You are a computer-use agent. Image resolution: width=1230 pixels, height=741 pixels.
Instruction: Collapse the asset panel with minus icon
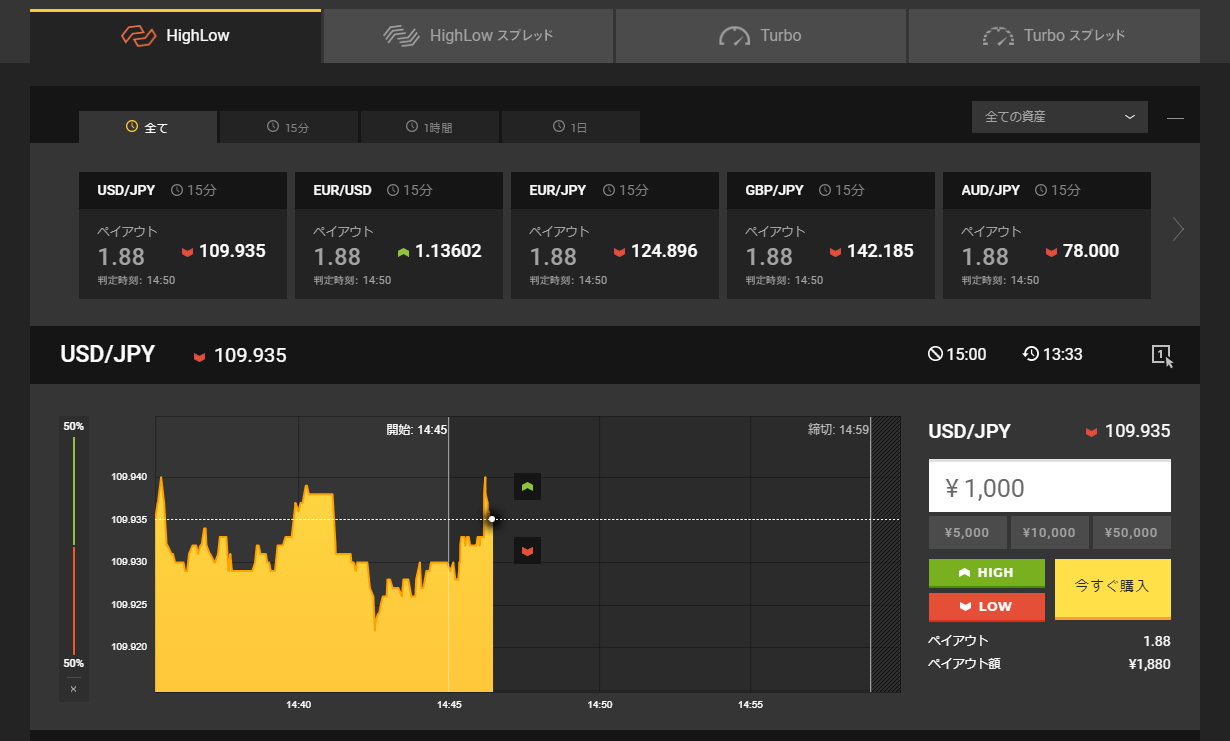[1175, 118]
